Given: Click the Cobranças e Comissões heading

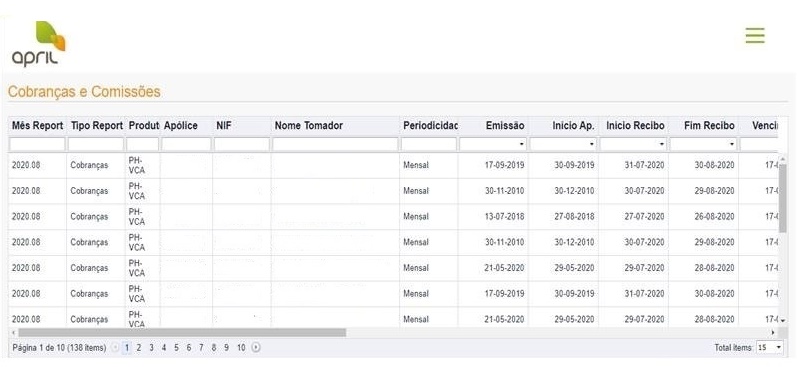Looking at the screenshot, I should tap(84, 92).
